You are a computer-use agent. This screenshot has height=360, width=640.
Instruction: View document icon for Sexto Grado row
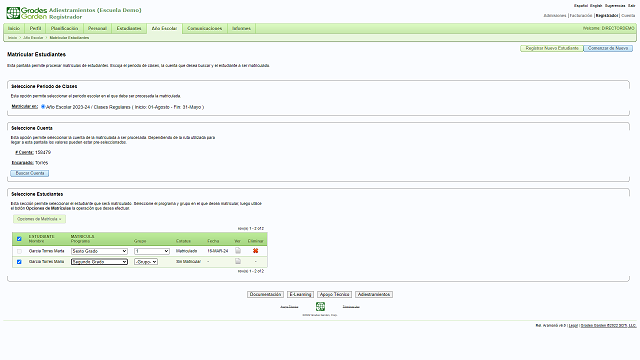tap(238, 251)
